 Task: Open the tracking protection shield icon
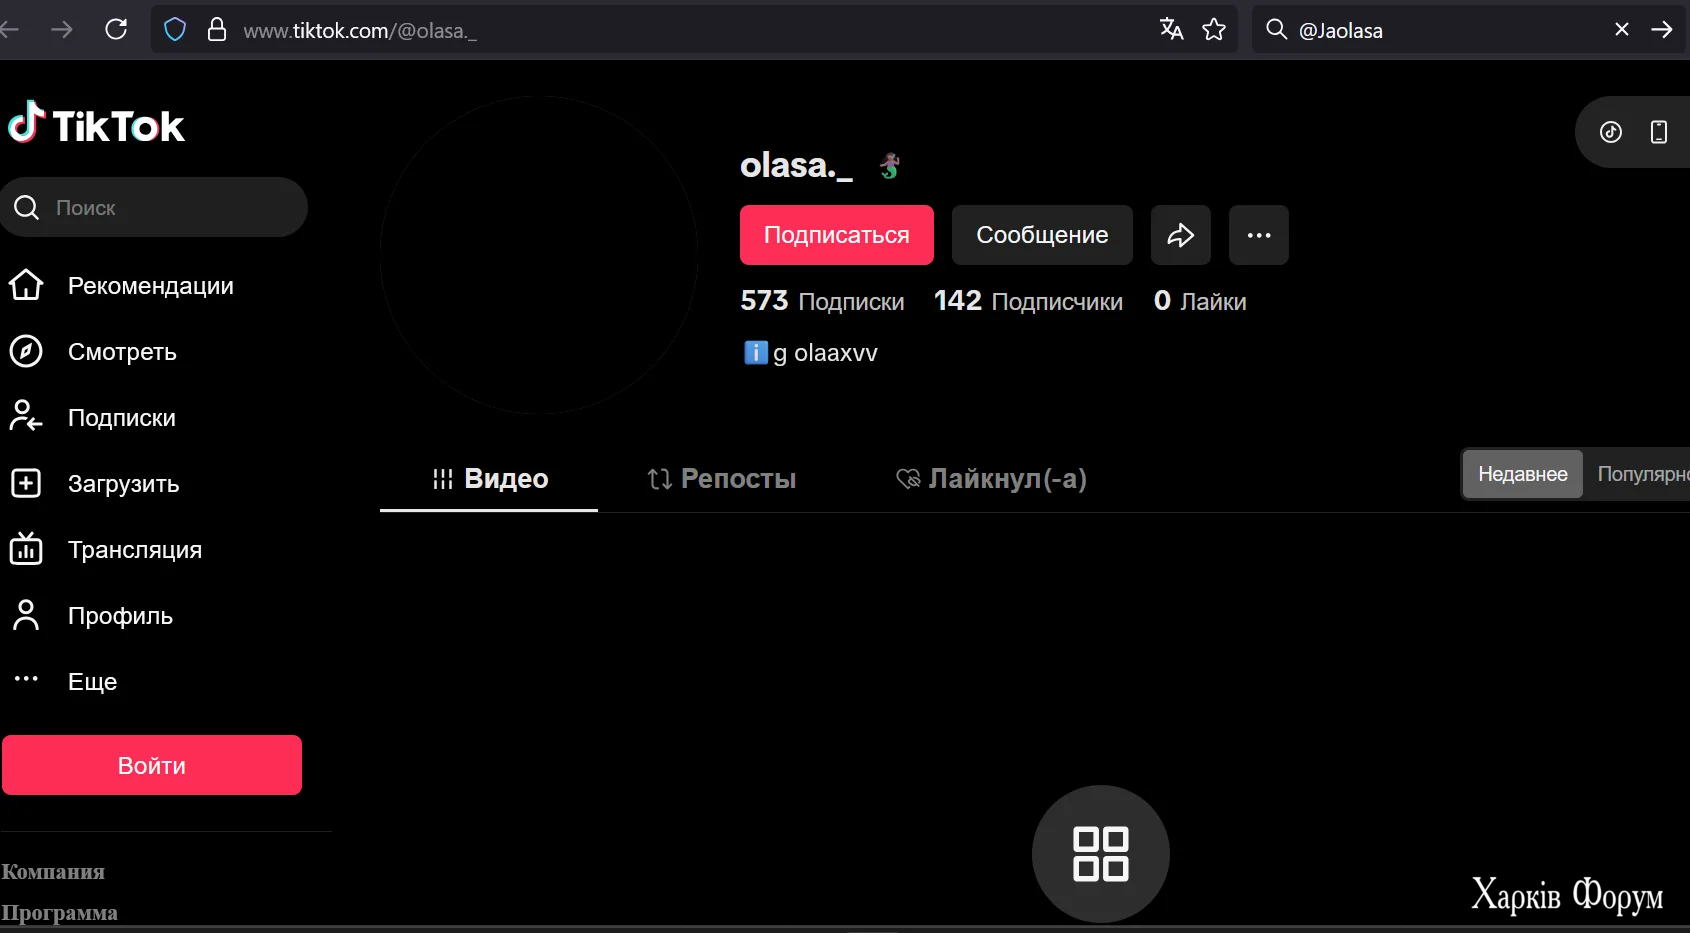[x=175, y=30]
